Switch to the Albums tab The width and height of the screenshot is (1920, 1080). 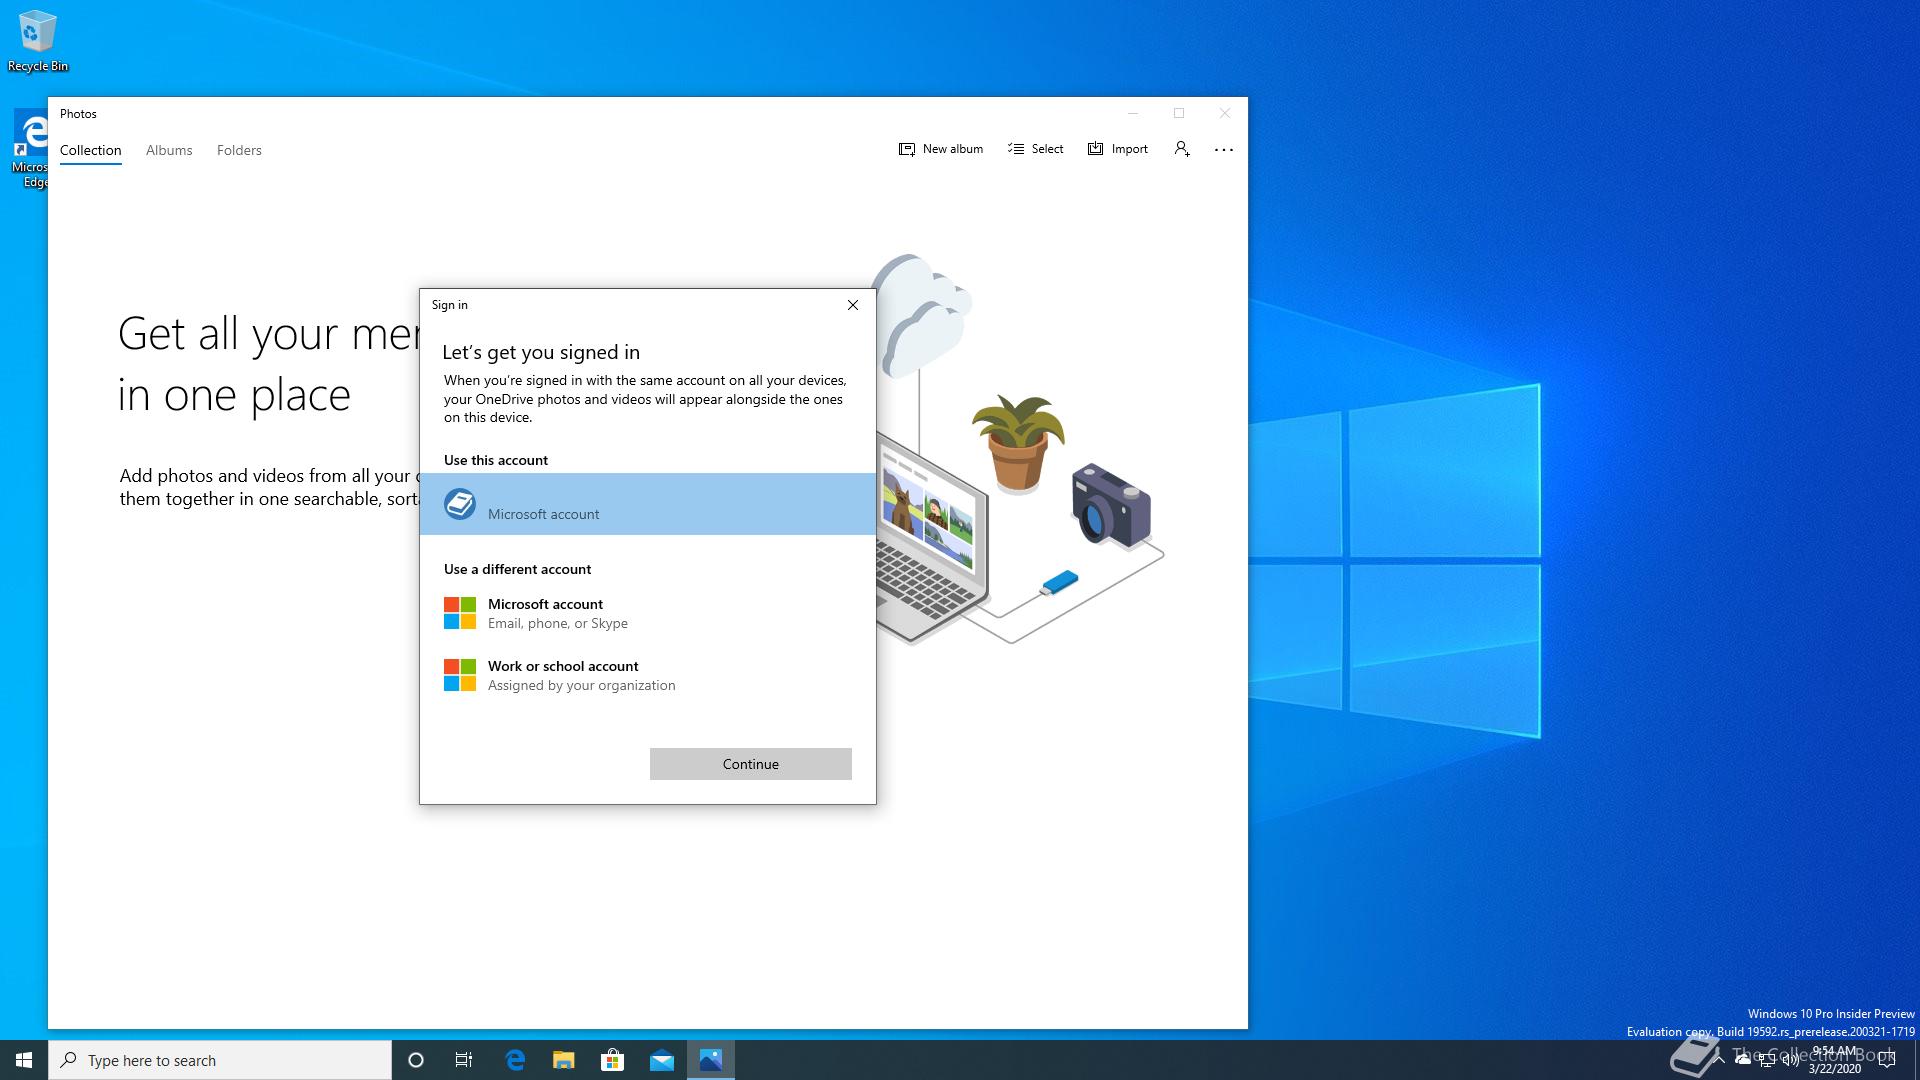(x=169, y=150)
